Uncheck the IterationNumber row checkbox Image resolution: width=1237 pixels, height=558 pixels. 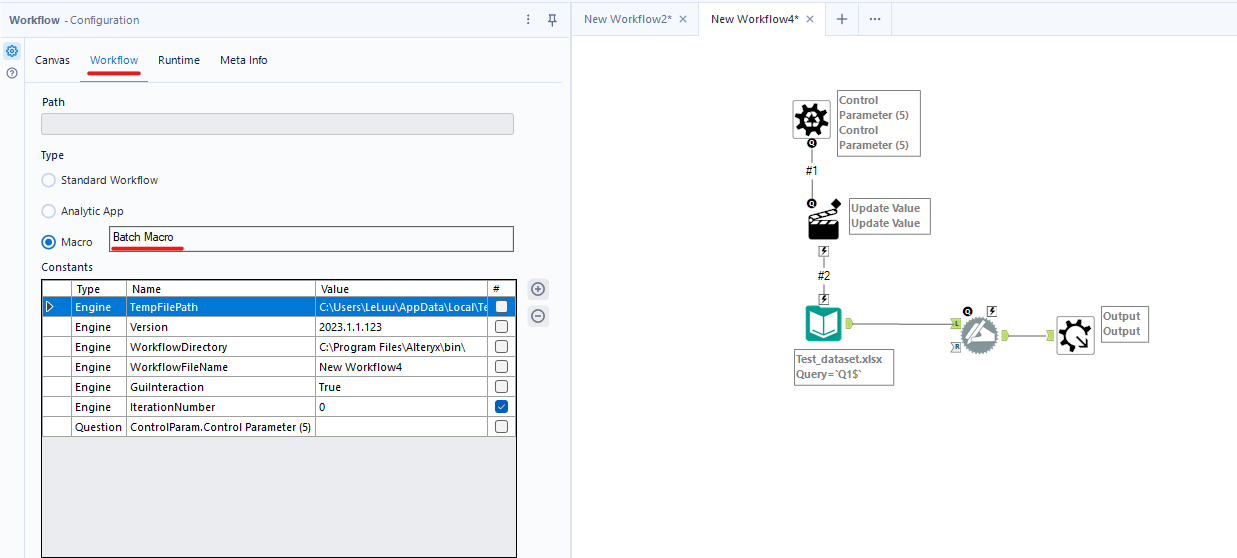[501, 407]
